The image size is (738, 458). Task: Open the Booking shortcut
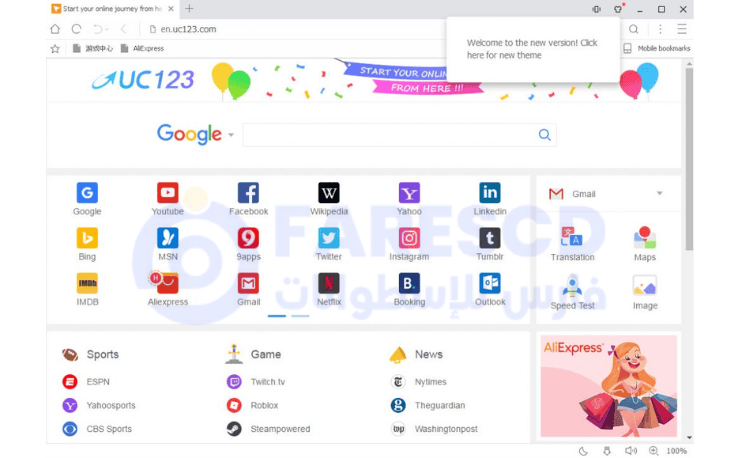[409, 283]
